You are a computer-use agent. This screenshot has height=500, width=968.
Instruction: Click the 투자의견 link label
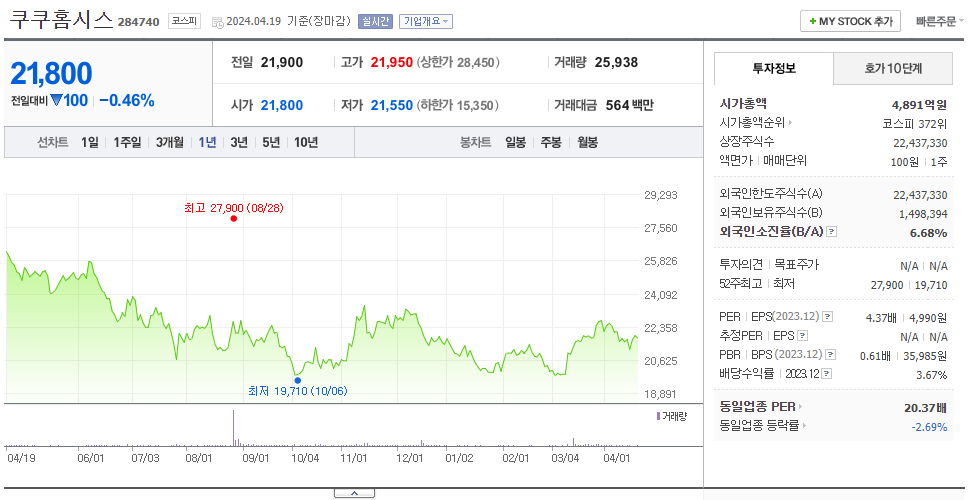point(741,265)
